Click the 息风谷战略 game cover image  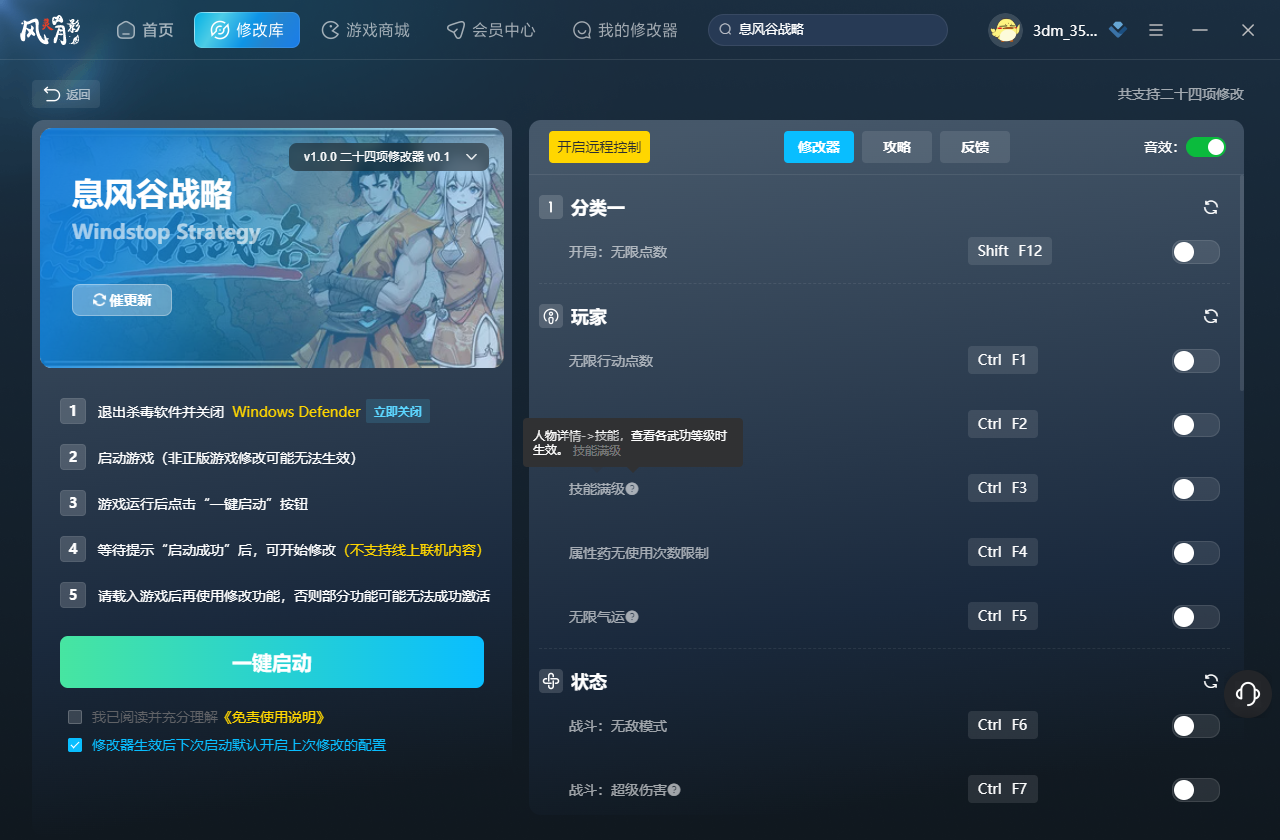pyautogui.click(x=272, y=248)
